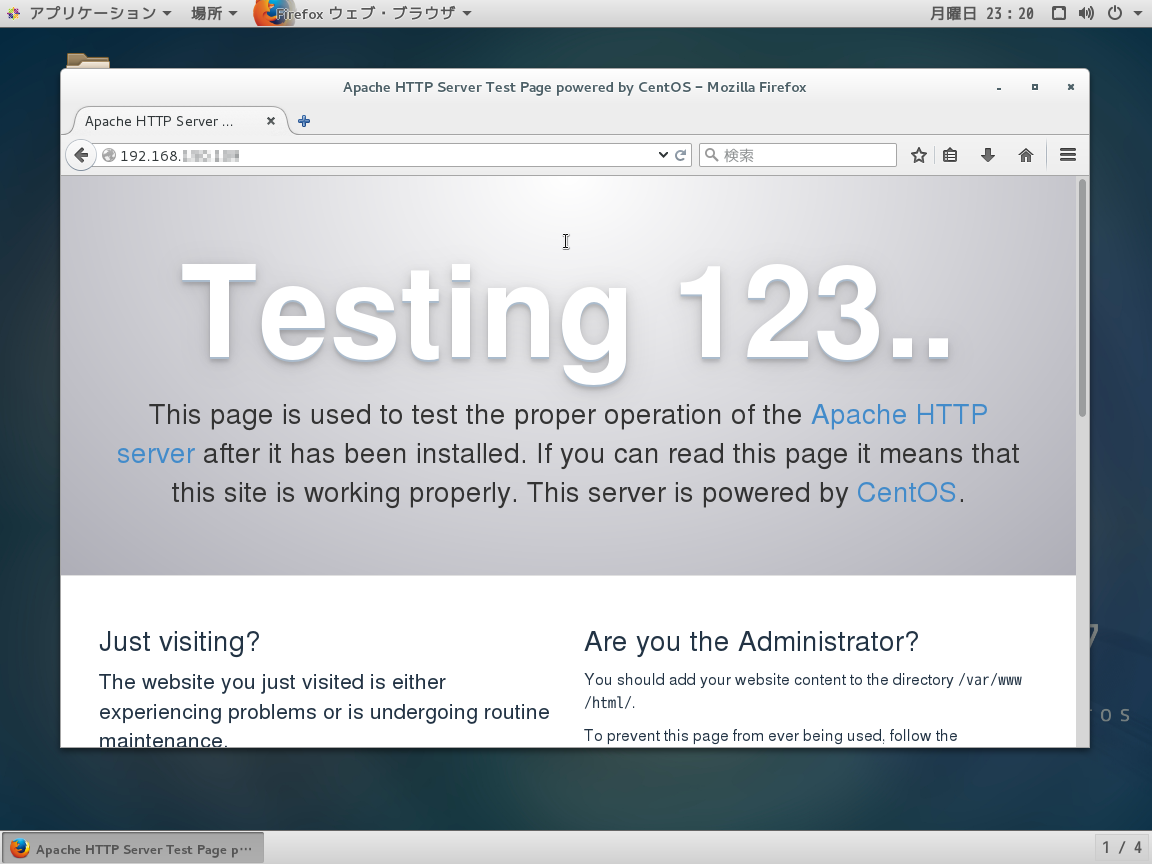The width and height of the screenshot is (1152, 864).
Task: Open the desktop folder icon behind Firefox
Action: (x=88, y=61)
